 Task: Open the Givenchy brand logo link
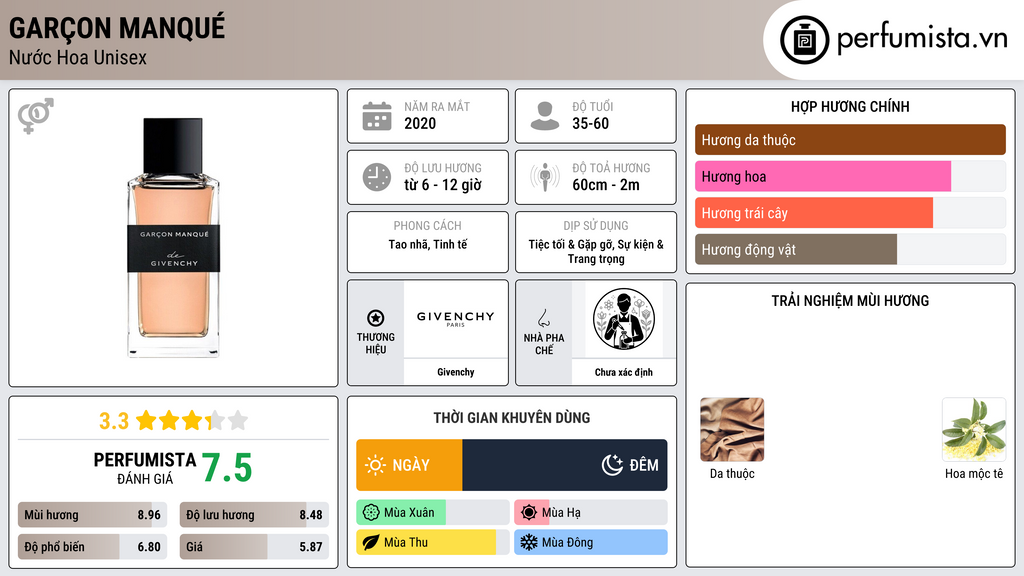point(456,319)
